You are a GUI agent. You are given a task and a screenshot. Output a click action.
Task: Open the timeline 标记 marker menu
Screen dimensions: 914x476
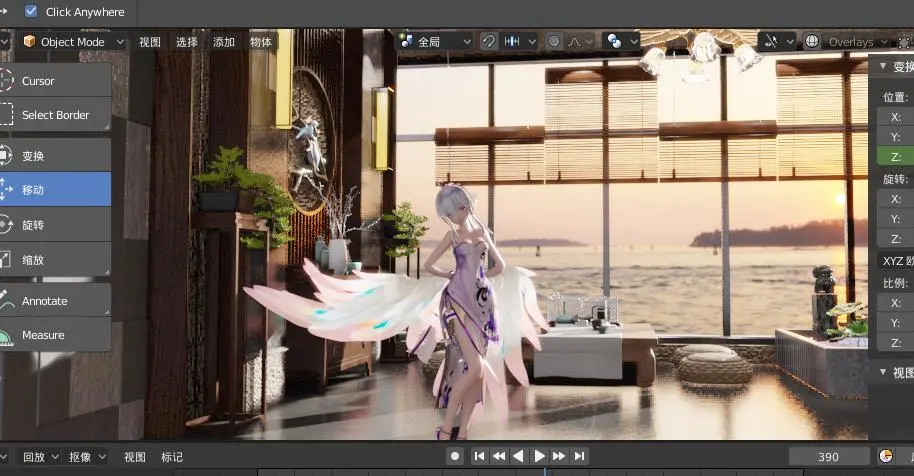[x=172, y=457]
